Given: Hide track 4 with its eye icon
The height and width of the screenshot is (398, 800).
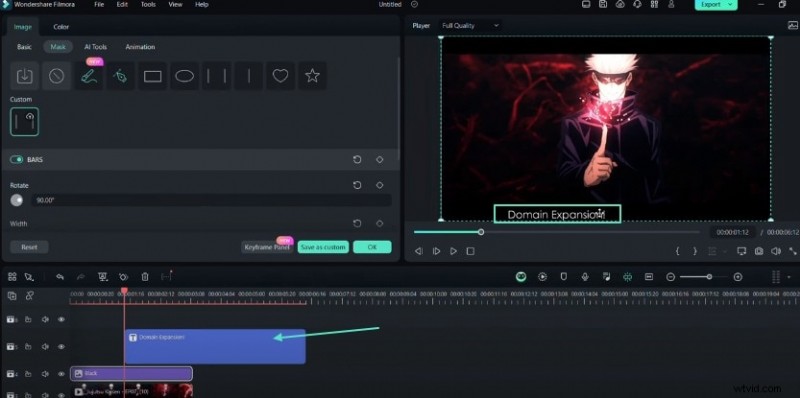Looking at the screenshot, I should coord(61,374).
